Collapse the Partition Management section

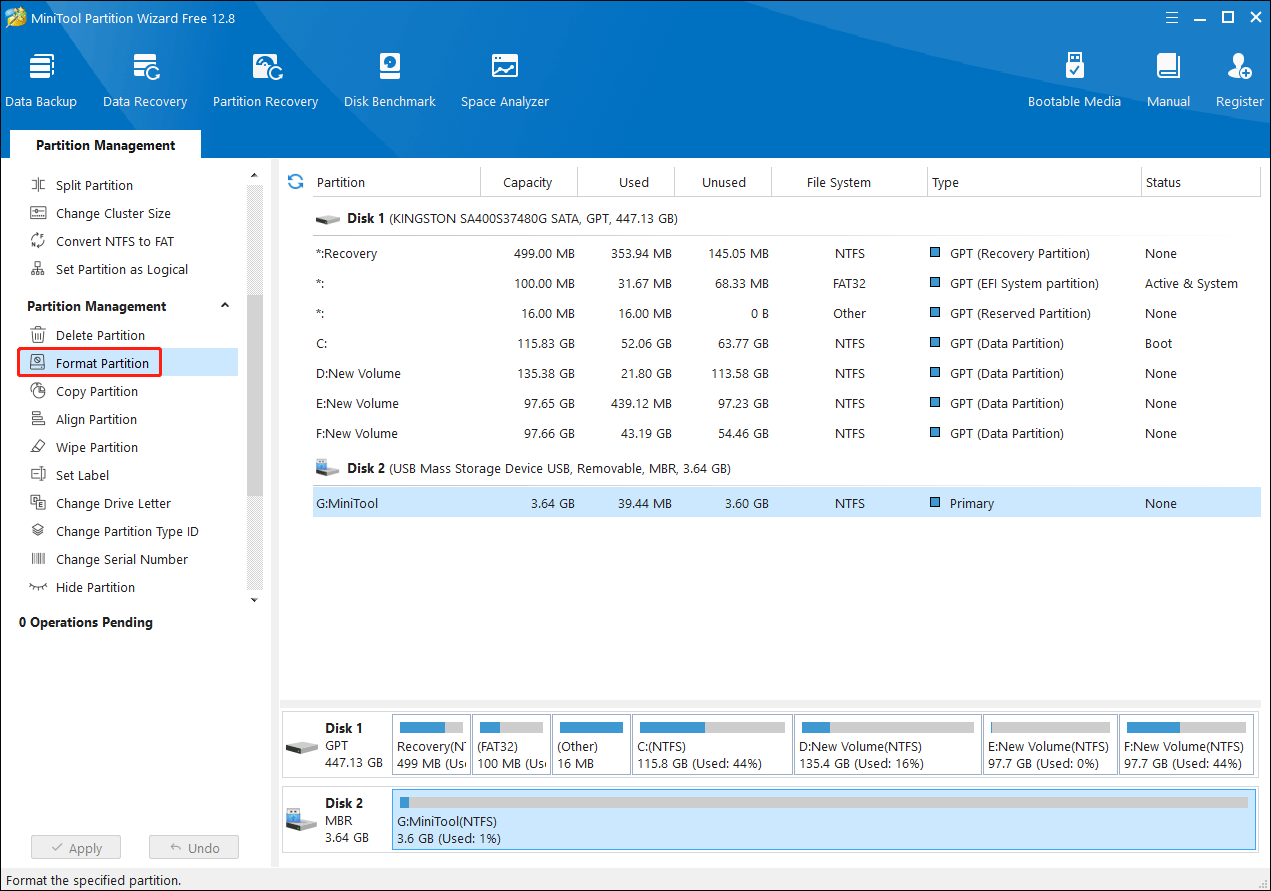225,305
